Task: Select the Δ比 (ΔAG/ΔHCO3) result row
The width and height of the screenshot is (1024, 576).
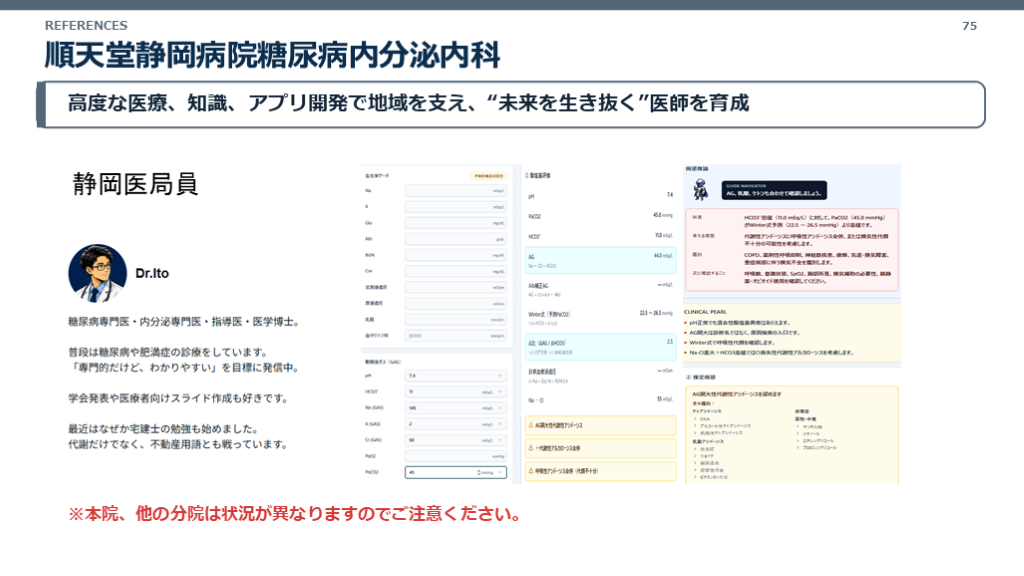Action: point(600,347)
